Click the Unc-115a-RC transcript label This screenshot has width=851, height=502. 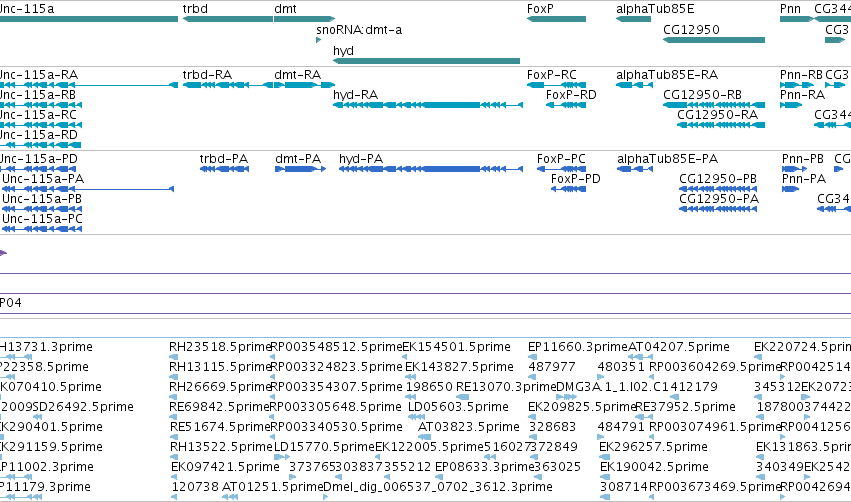[38, 115]
